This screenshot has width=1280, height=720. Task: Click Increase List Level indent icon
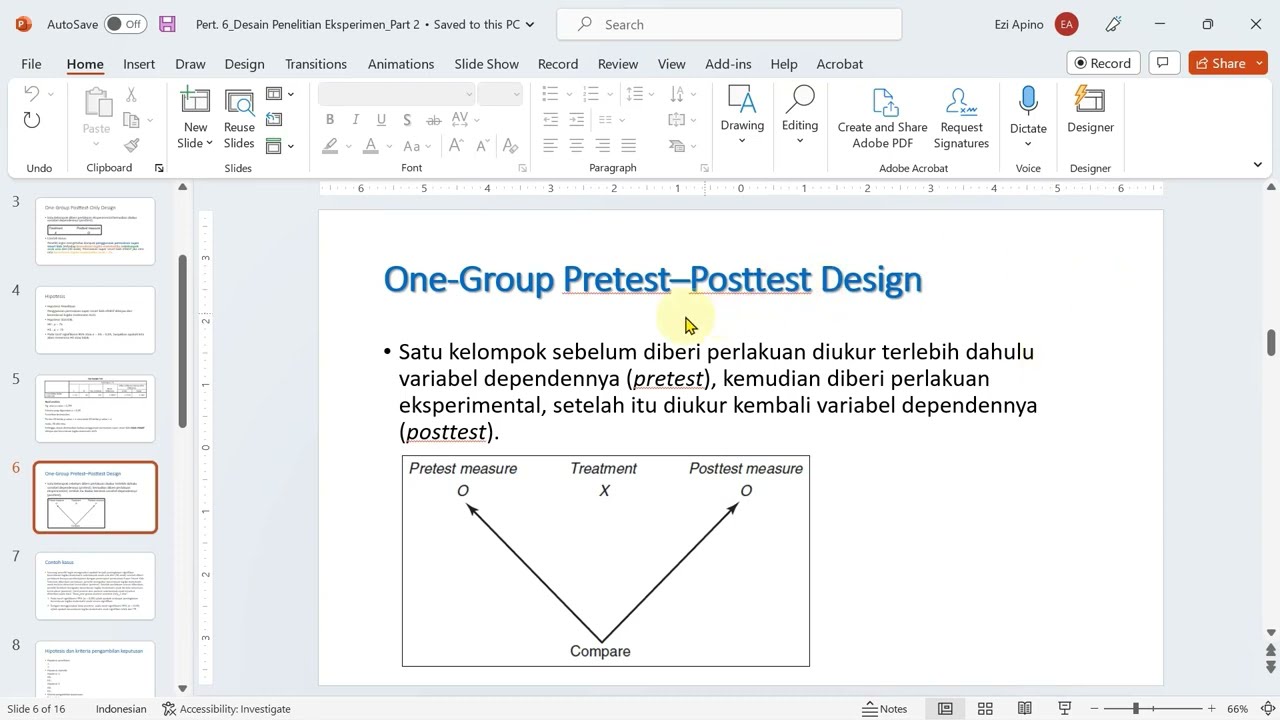(x=576, y=120)
